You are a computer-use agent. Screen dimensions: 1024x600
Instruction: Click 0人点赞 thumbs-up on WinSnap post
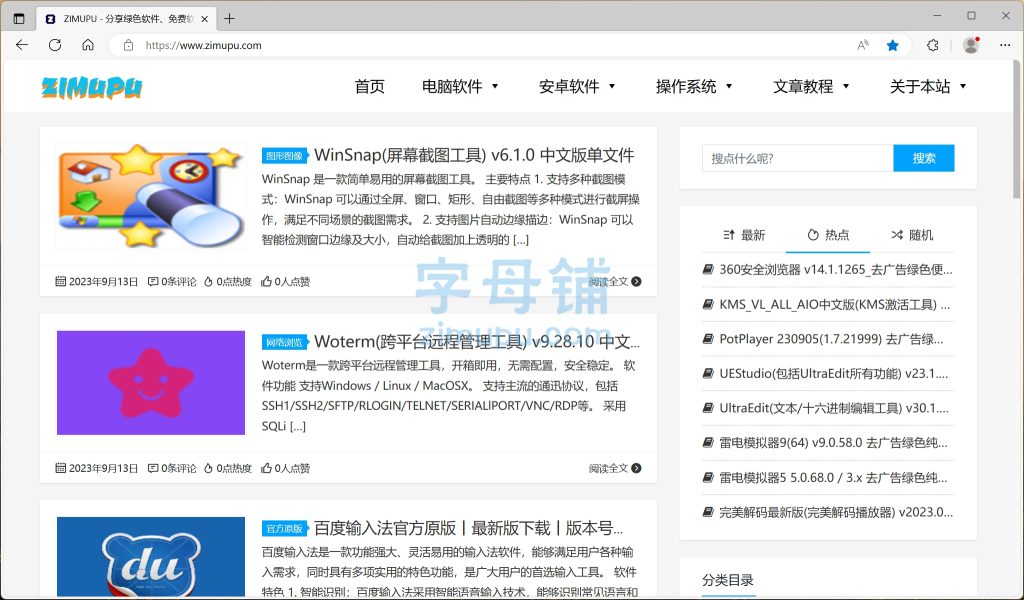285,281
